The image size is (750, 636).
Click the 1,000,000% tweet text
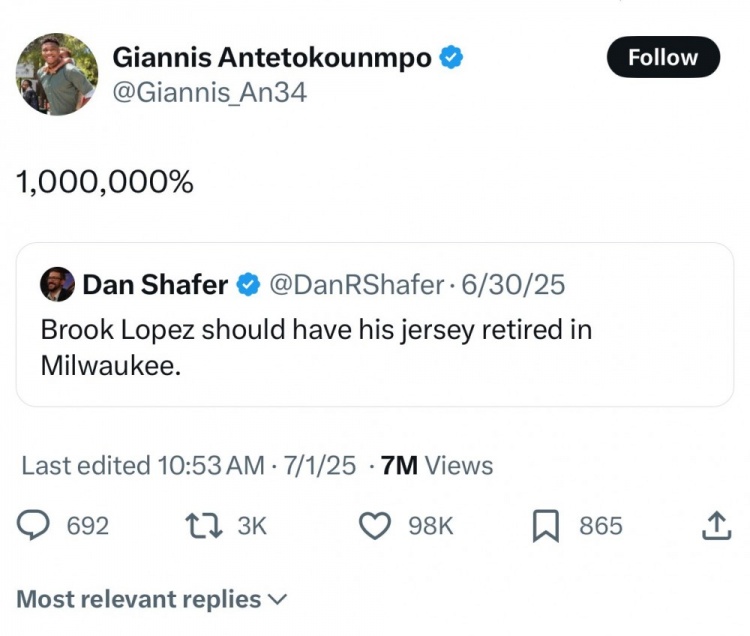104,183
